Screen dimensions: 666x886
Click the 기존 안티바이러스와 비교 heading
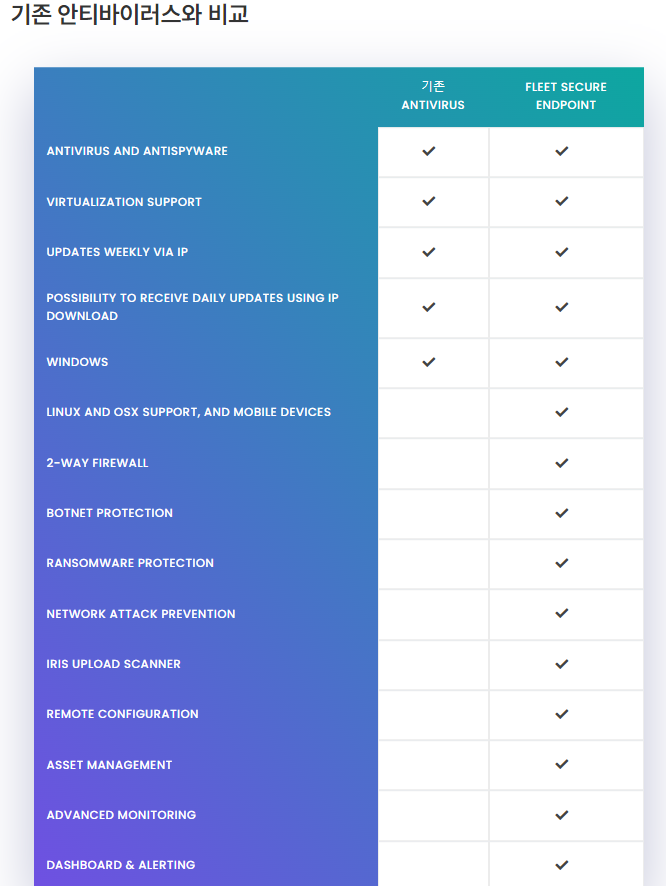pos(130,15)
